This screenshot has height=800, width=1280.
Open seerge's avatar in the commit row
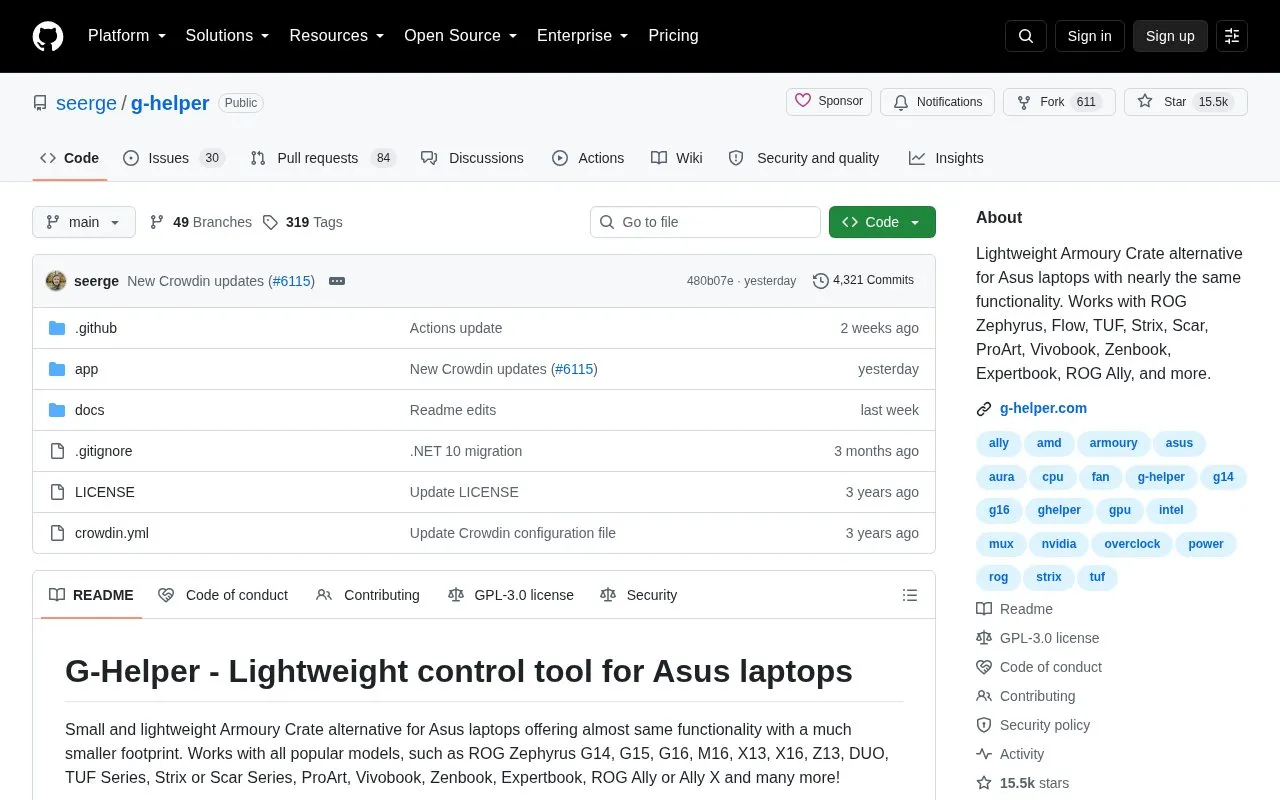click(56, 281)
